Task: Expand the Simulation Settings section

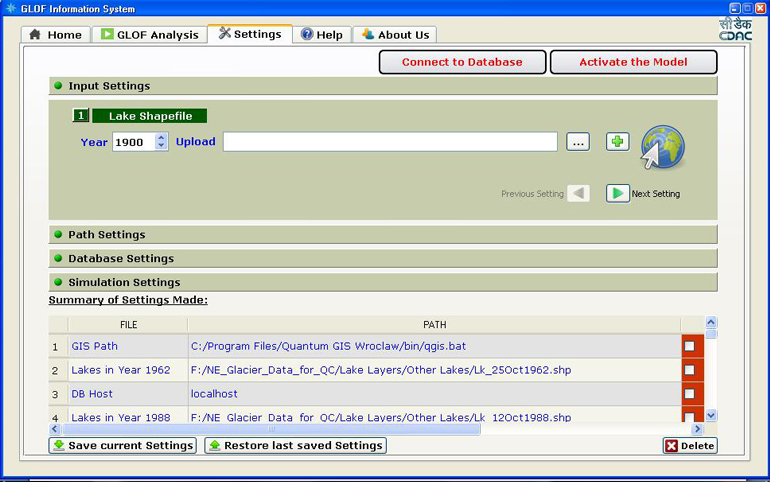Action: (x=124, y=283)
